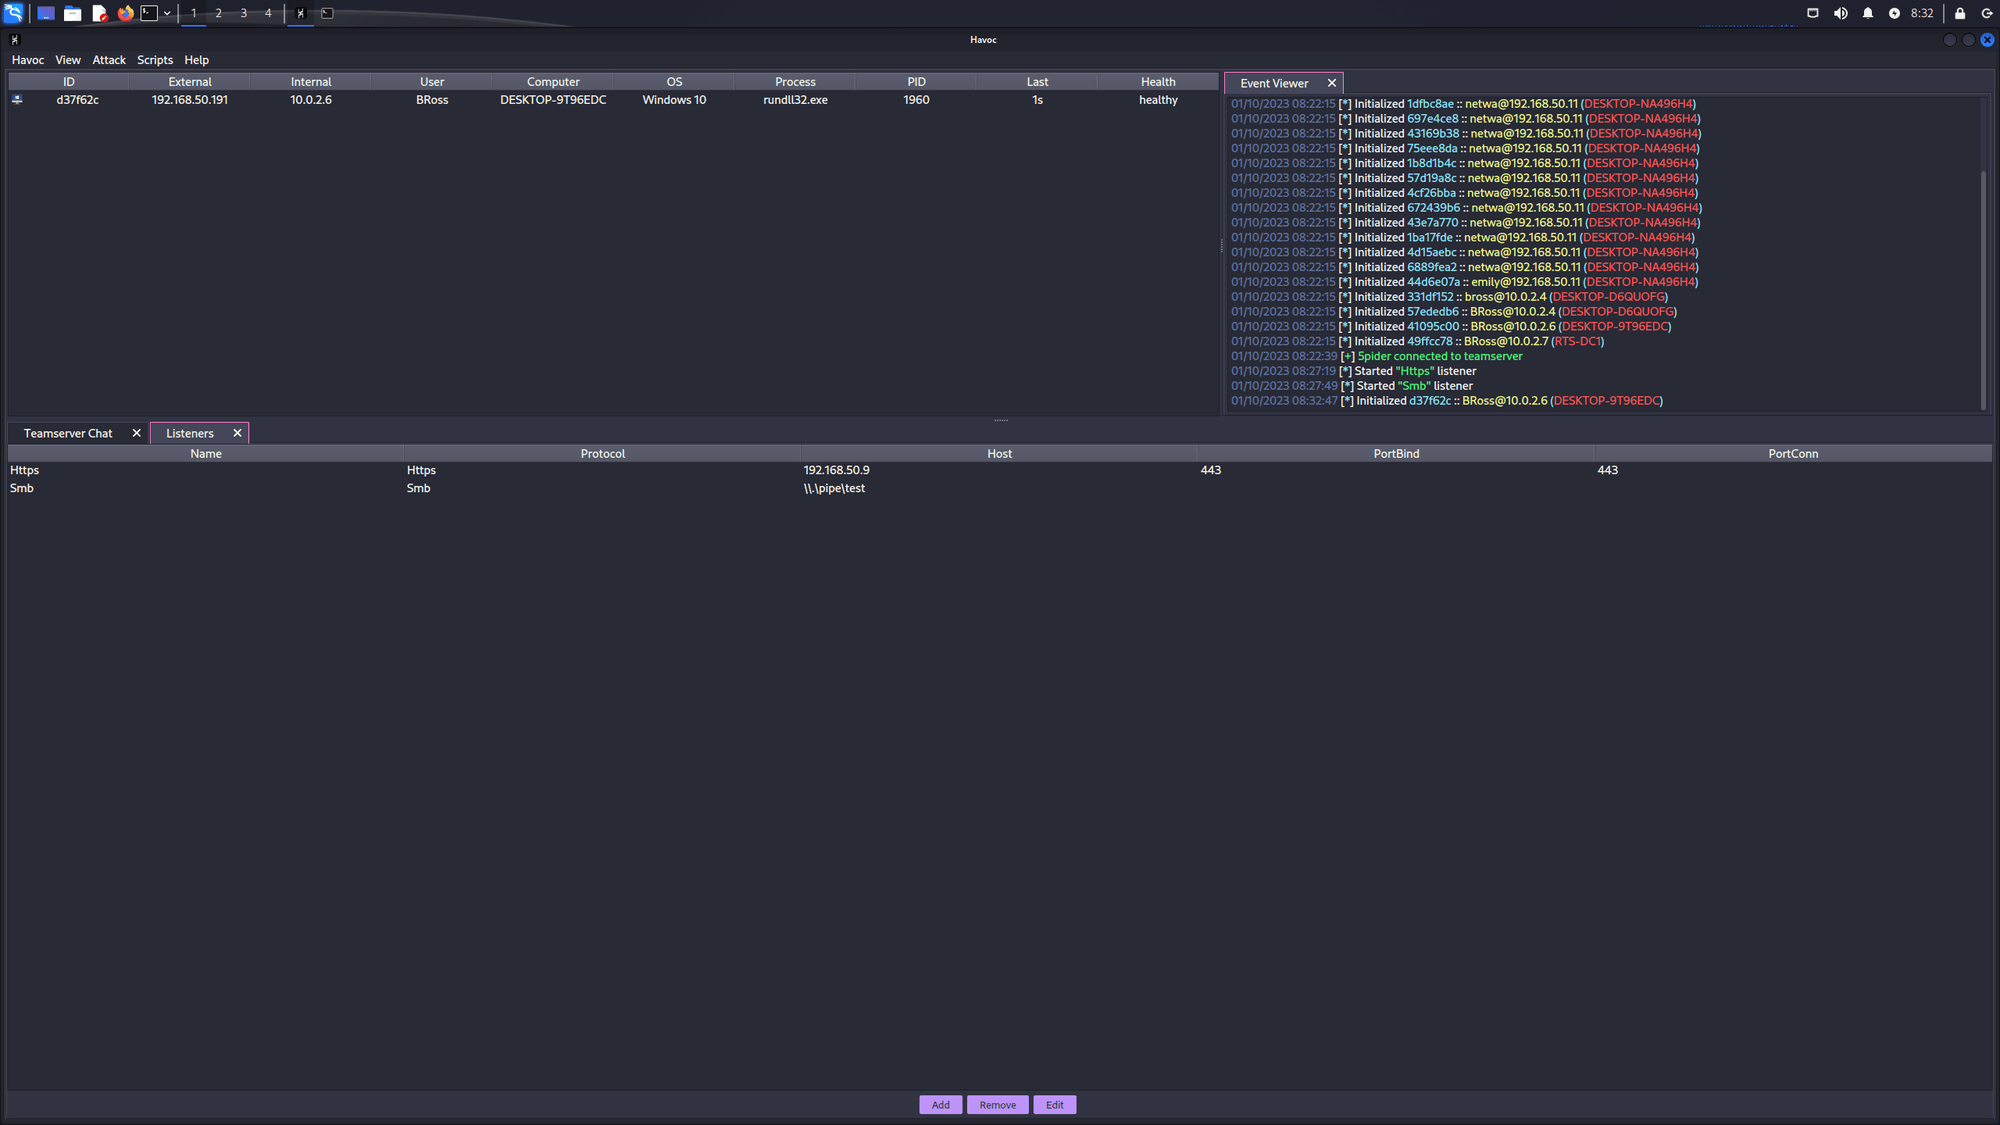Click computer name DESKTOP-9T96EDC in session row
The width and height of the screenshot is (2000, 1125).
[553, 100]
